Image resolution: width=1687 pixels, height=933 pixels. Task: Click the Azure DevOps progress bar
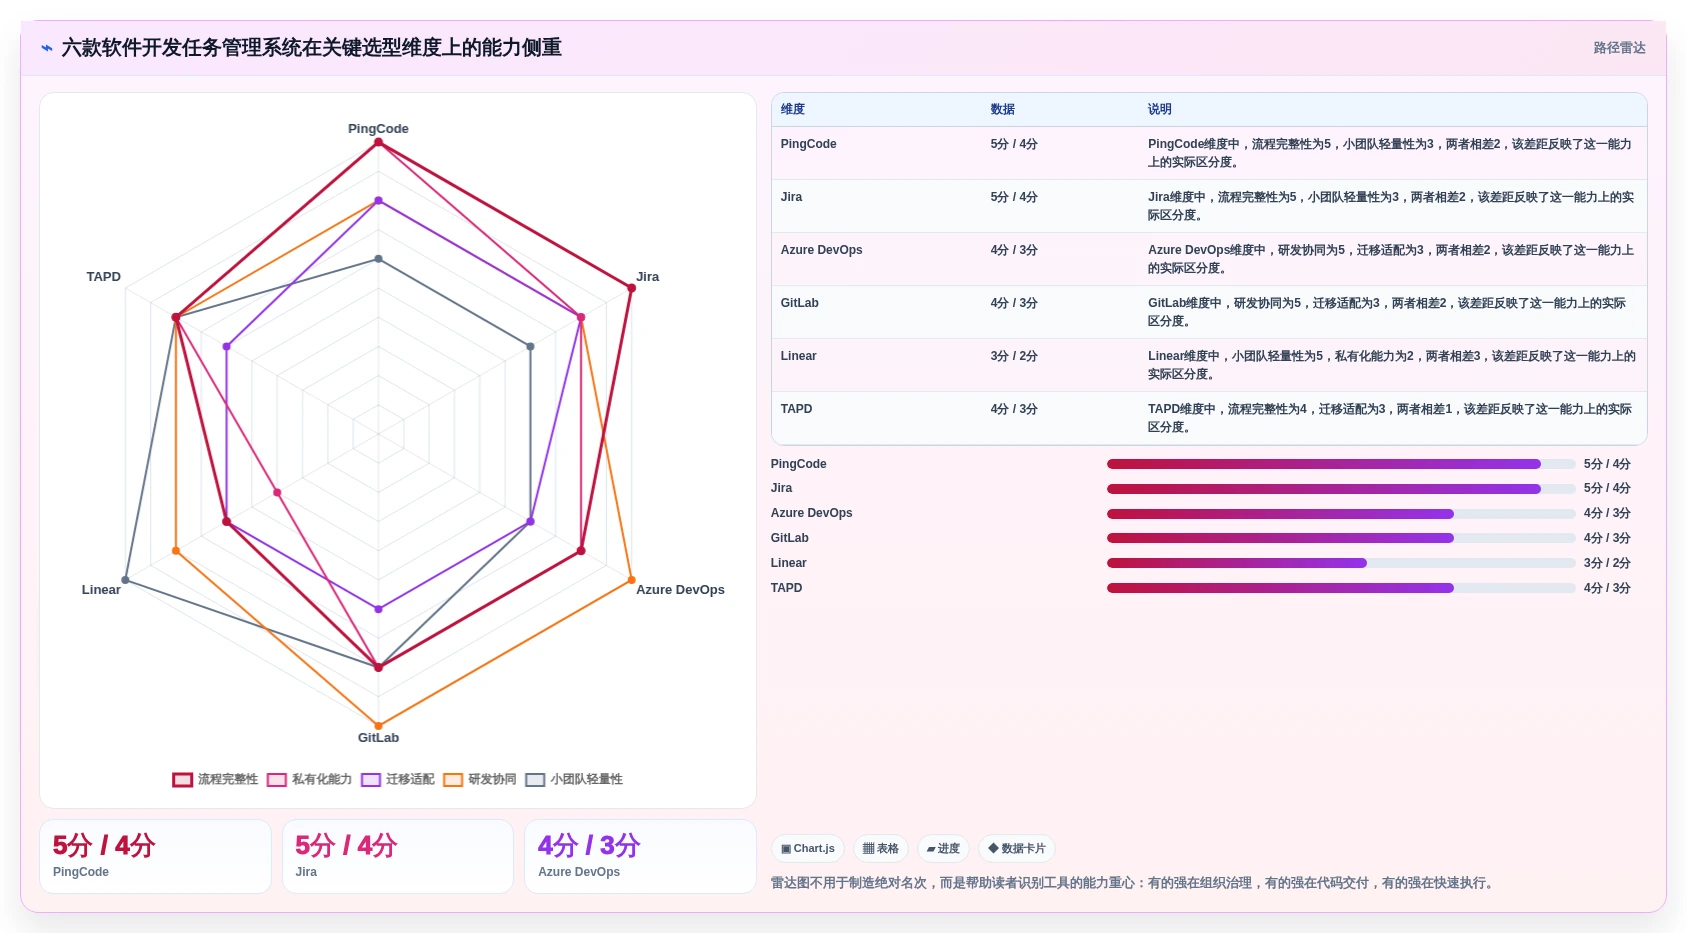(x=1341, y=514)
